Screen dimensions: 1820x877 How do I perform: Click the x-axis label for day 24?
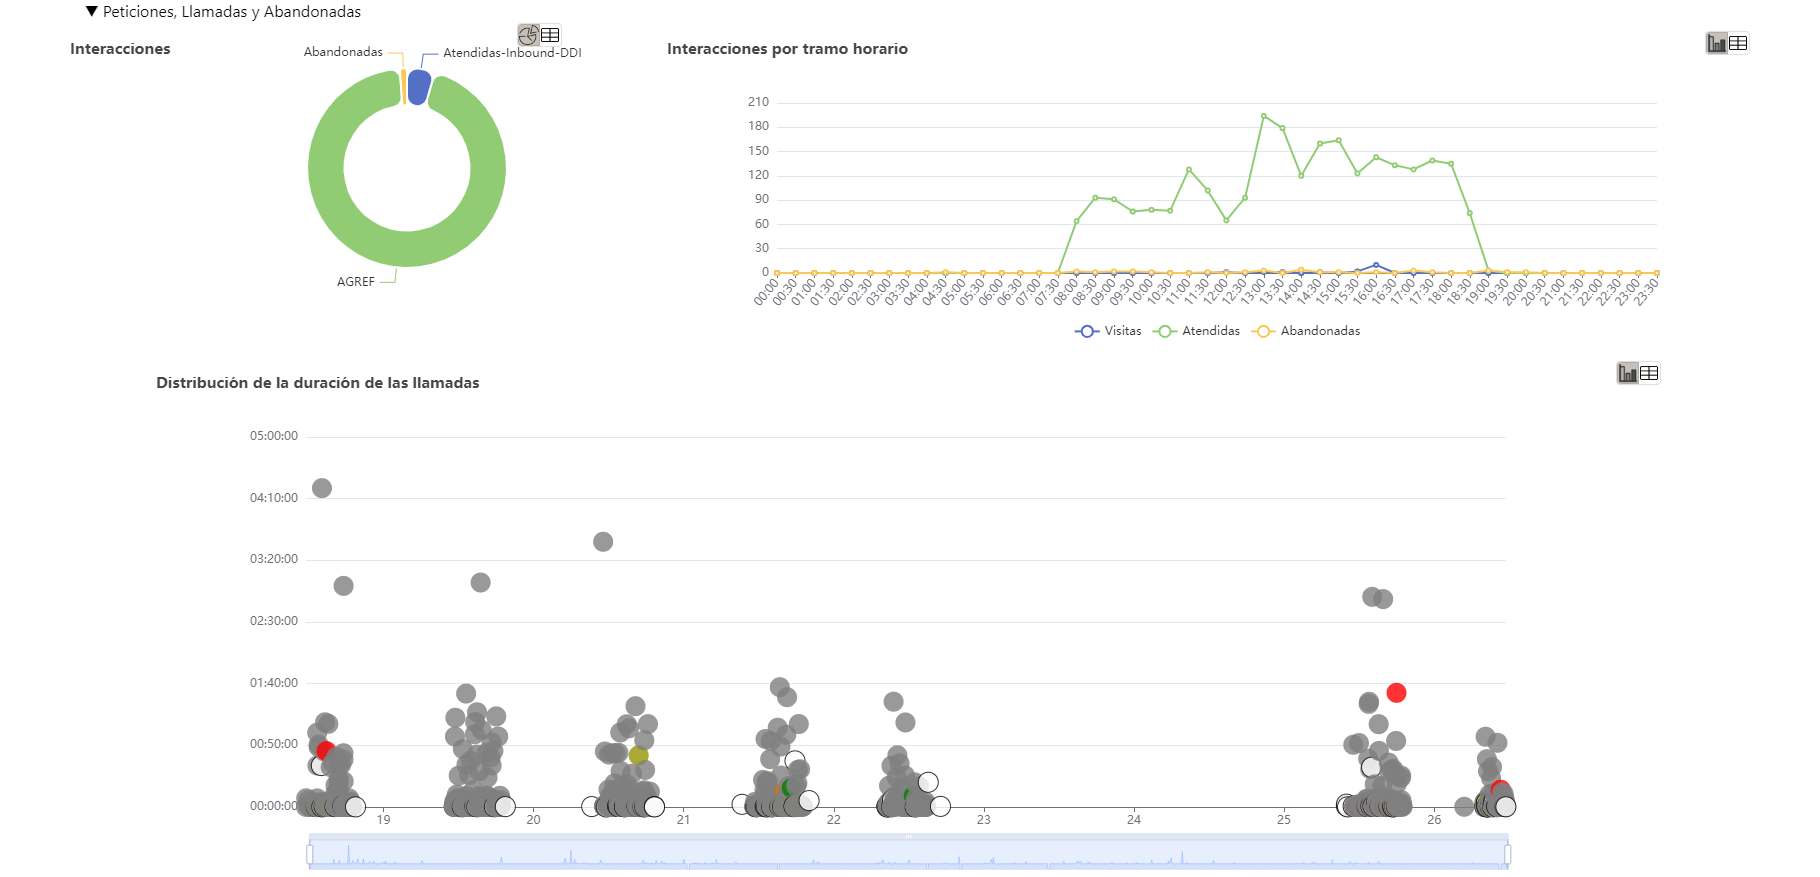click(x=1134, y=820)
